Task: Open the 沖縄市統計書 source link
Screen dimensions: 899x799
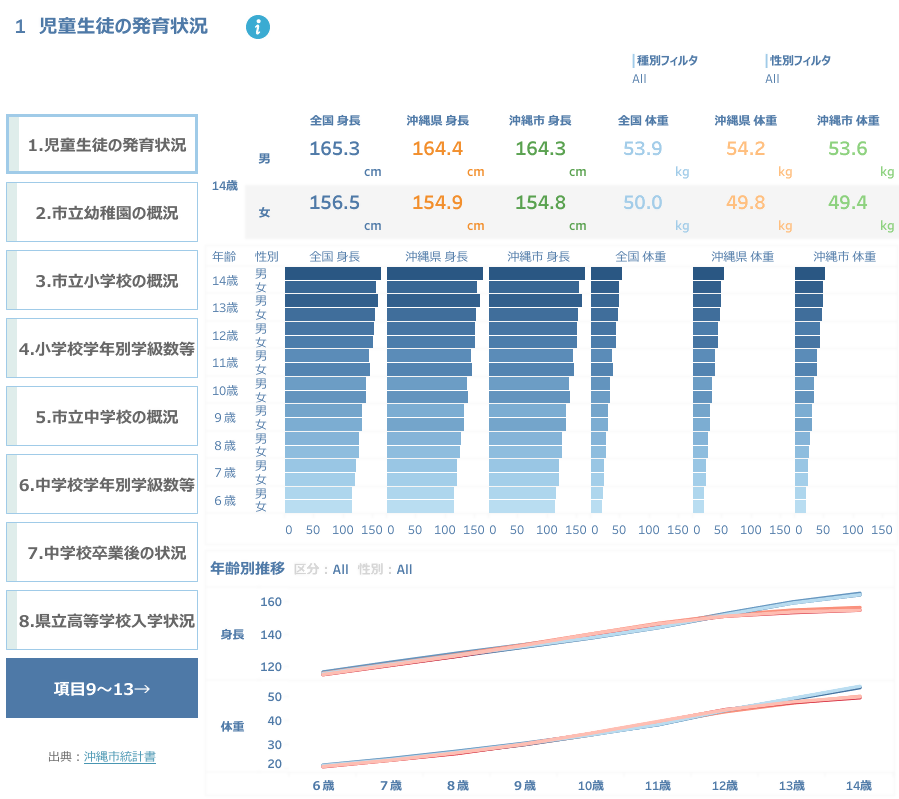Action: pos(120,757)
